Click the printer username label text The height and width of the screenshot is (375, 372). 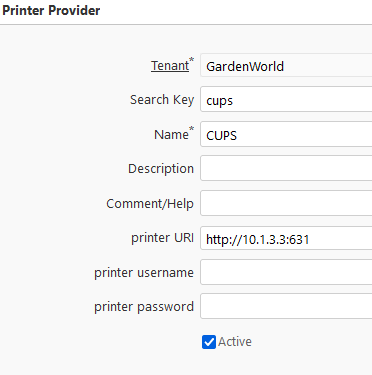click(144, 273)
